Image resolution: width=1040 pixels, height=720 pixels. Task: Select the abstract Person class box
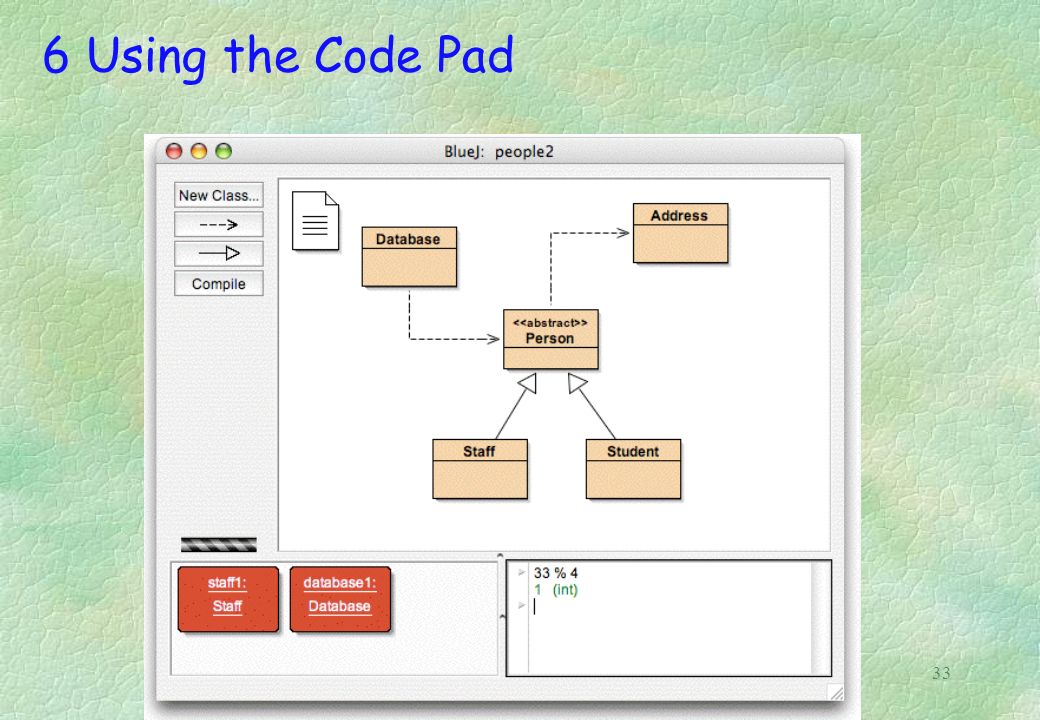coord(551,339)
